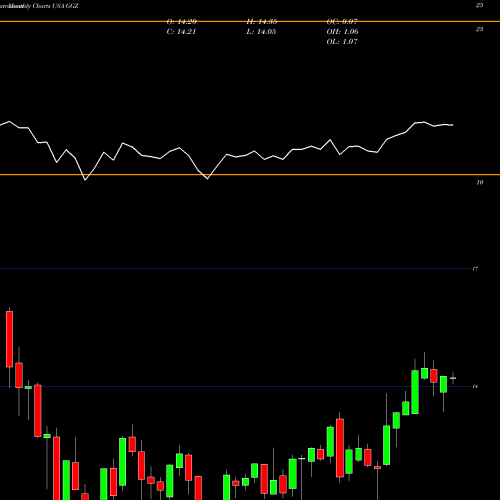Select the 'C: 14.21' close value
The image size is (500, 500).
click(181, 32)
